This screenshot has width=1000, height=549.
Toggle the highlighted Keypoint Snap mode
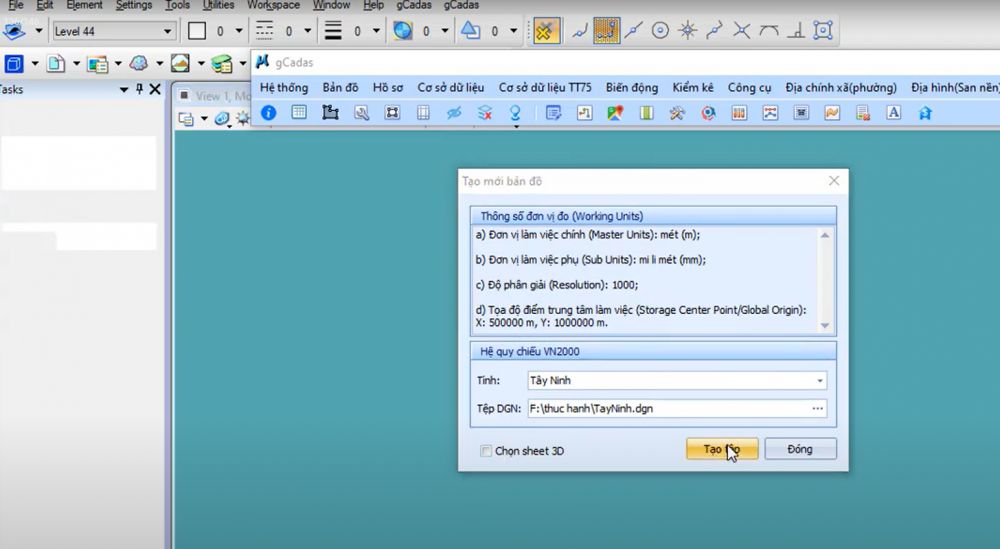[607, 30]
